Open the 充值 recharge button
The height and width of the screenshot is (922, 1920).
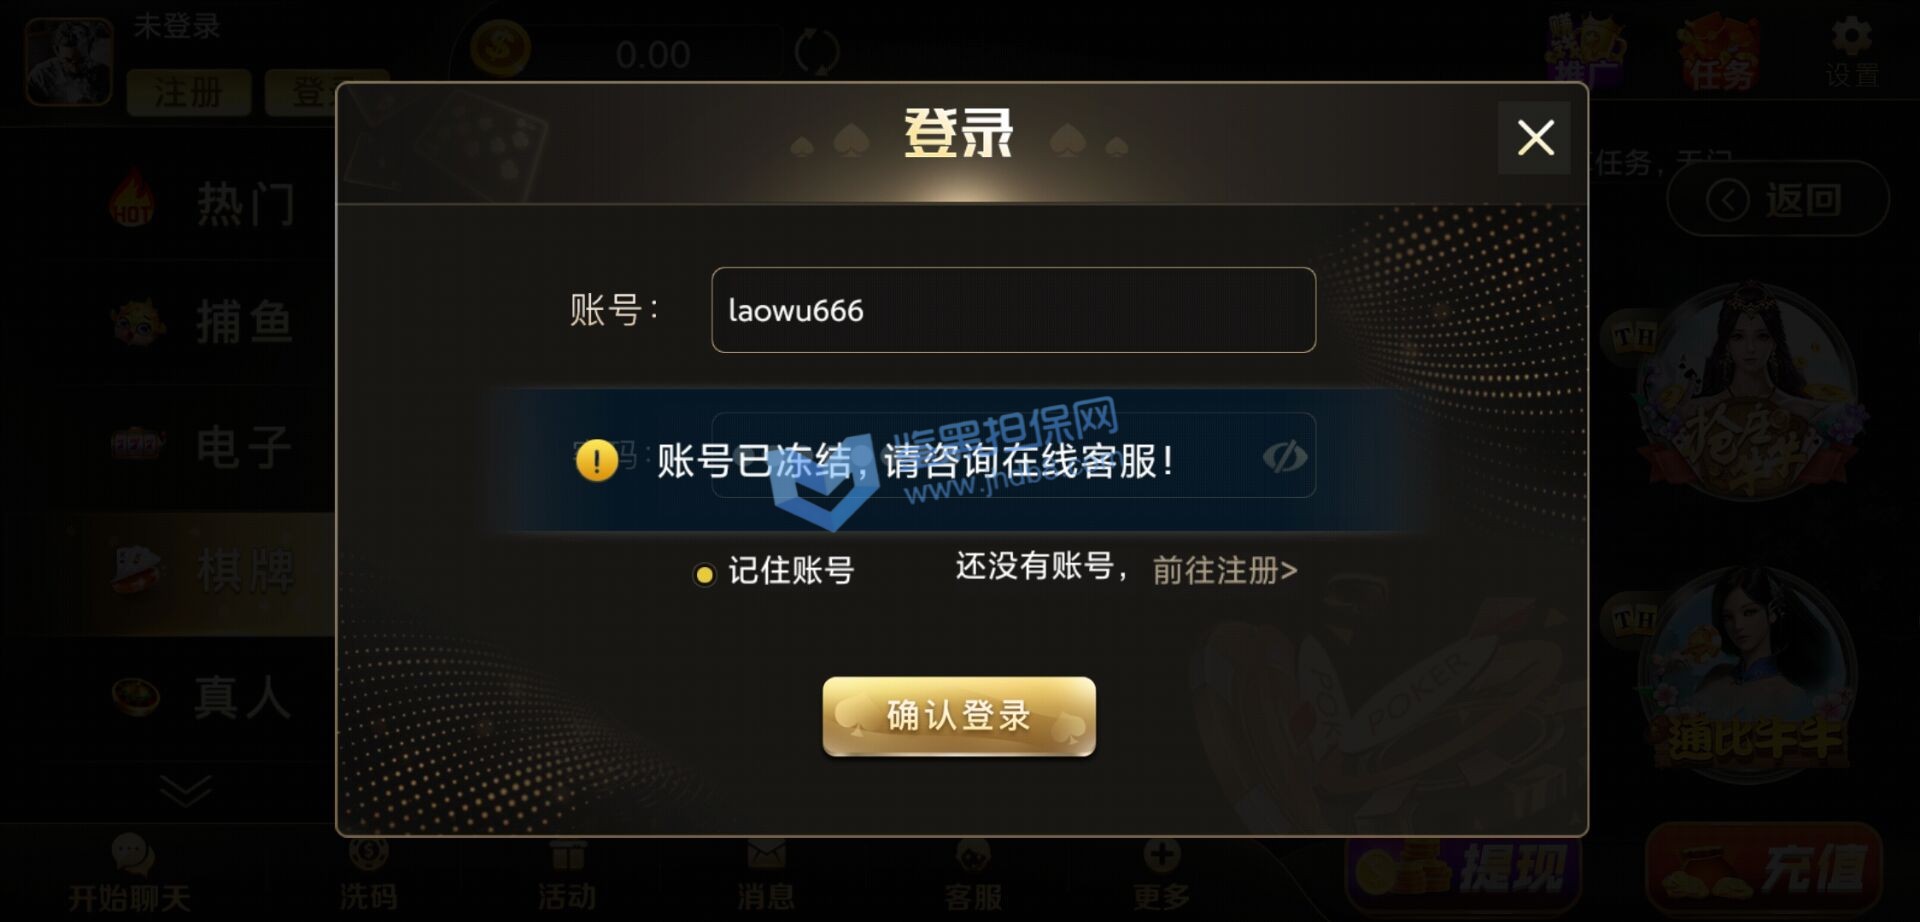click(1765, 866)
